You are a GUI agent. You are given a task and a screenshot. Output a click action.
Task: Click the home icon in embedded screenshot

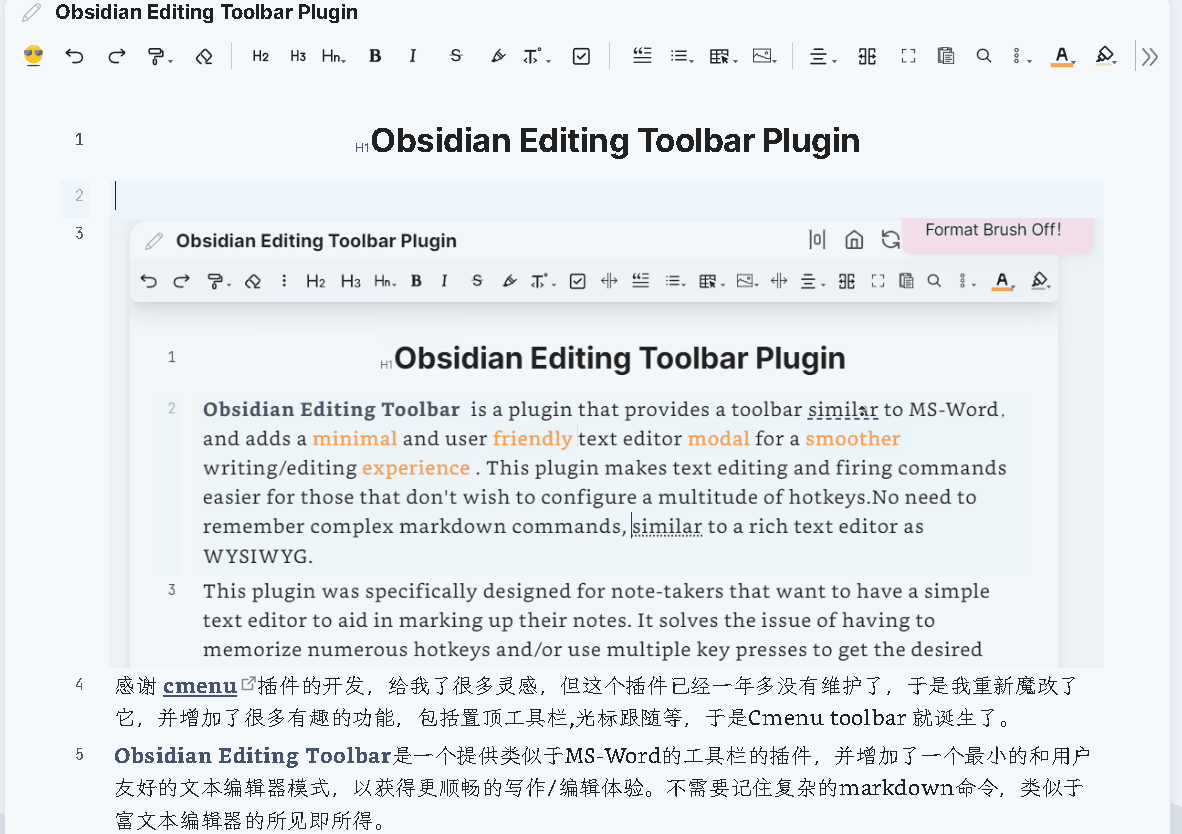pos(854,240)
